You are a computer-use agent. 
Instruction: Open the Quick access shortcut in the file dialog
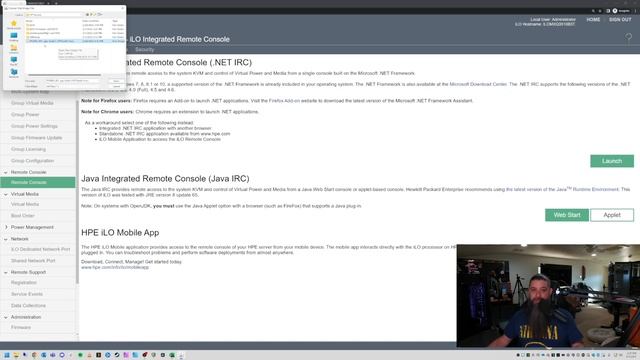pos(13,25)
